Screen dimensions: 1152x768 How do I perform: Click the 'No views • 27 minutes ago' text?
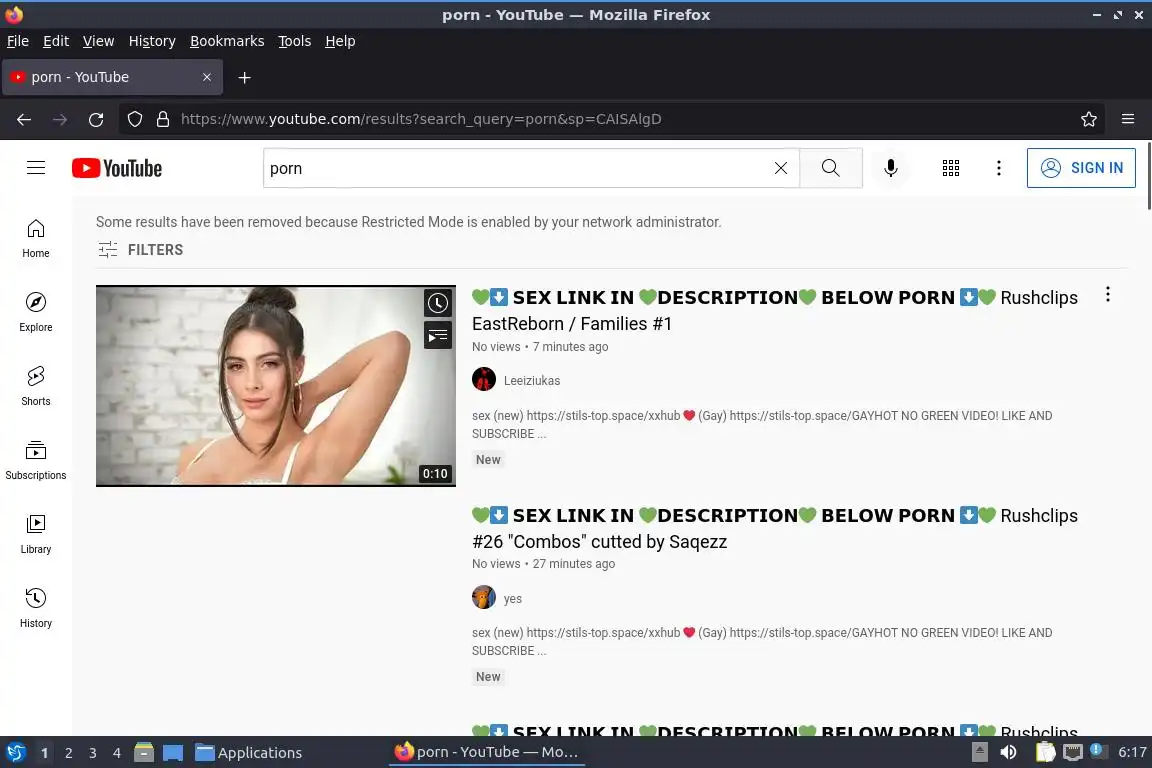click(x=544, y=564)
